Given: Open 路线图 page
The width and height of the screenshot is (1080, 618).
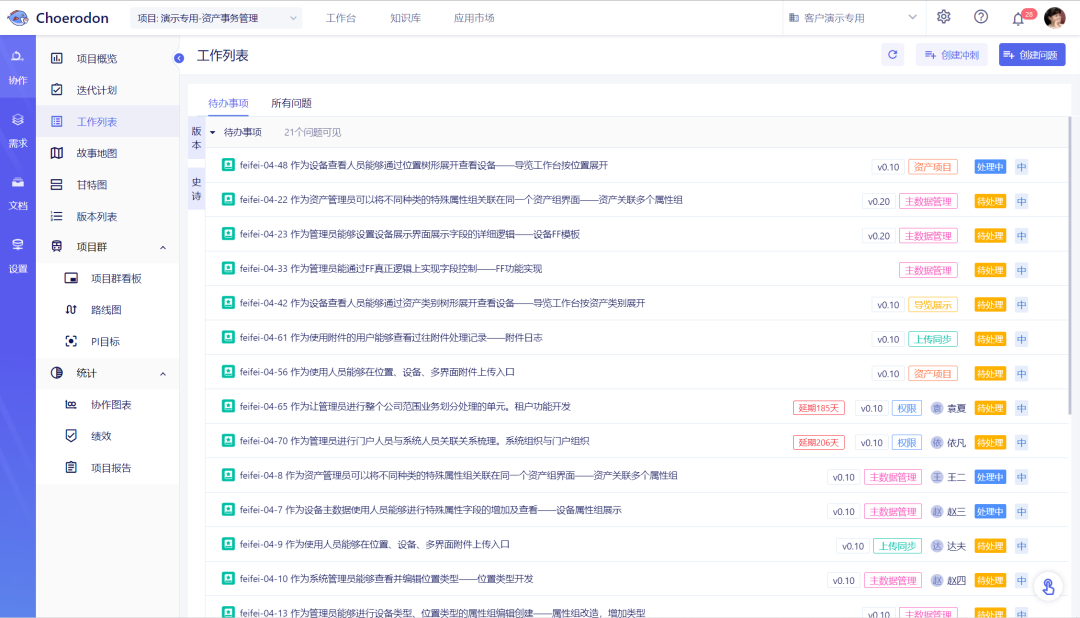Looking at the screenshot, I should 107,310.
